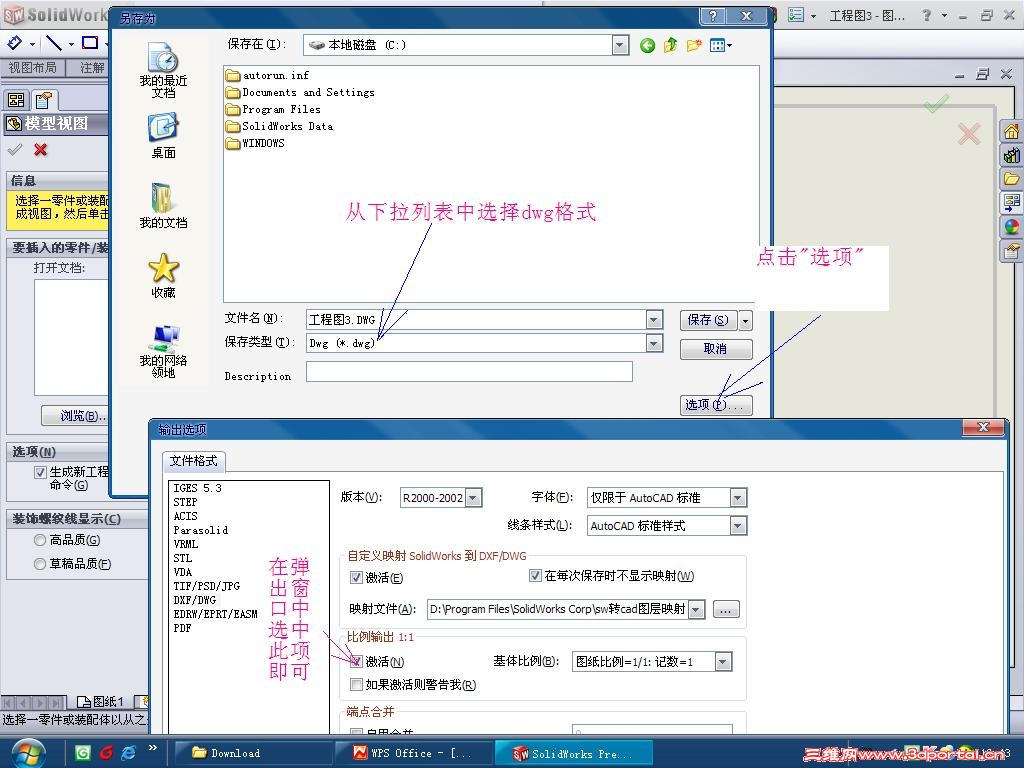Click the options list icon in SolidWorks top bar
This screenshot has height=768, width=1024.
pyautogui.click(x=795, y=15)
